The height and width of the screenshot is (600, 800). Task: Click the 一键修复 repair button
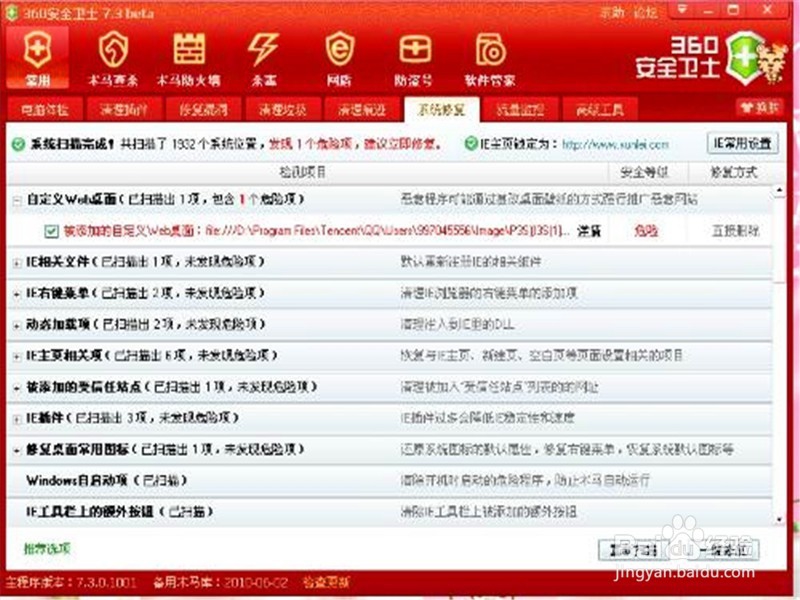coord(724,550)
